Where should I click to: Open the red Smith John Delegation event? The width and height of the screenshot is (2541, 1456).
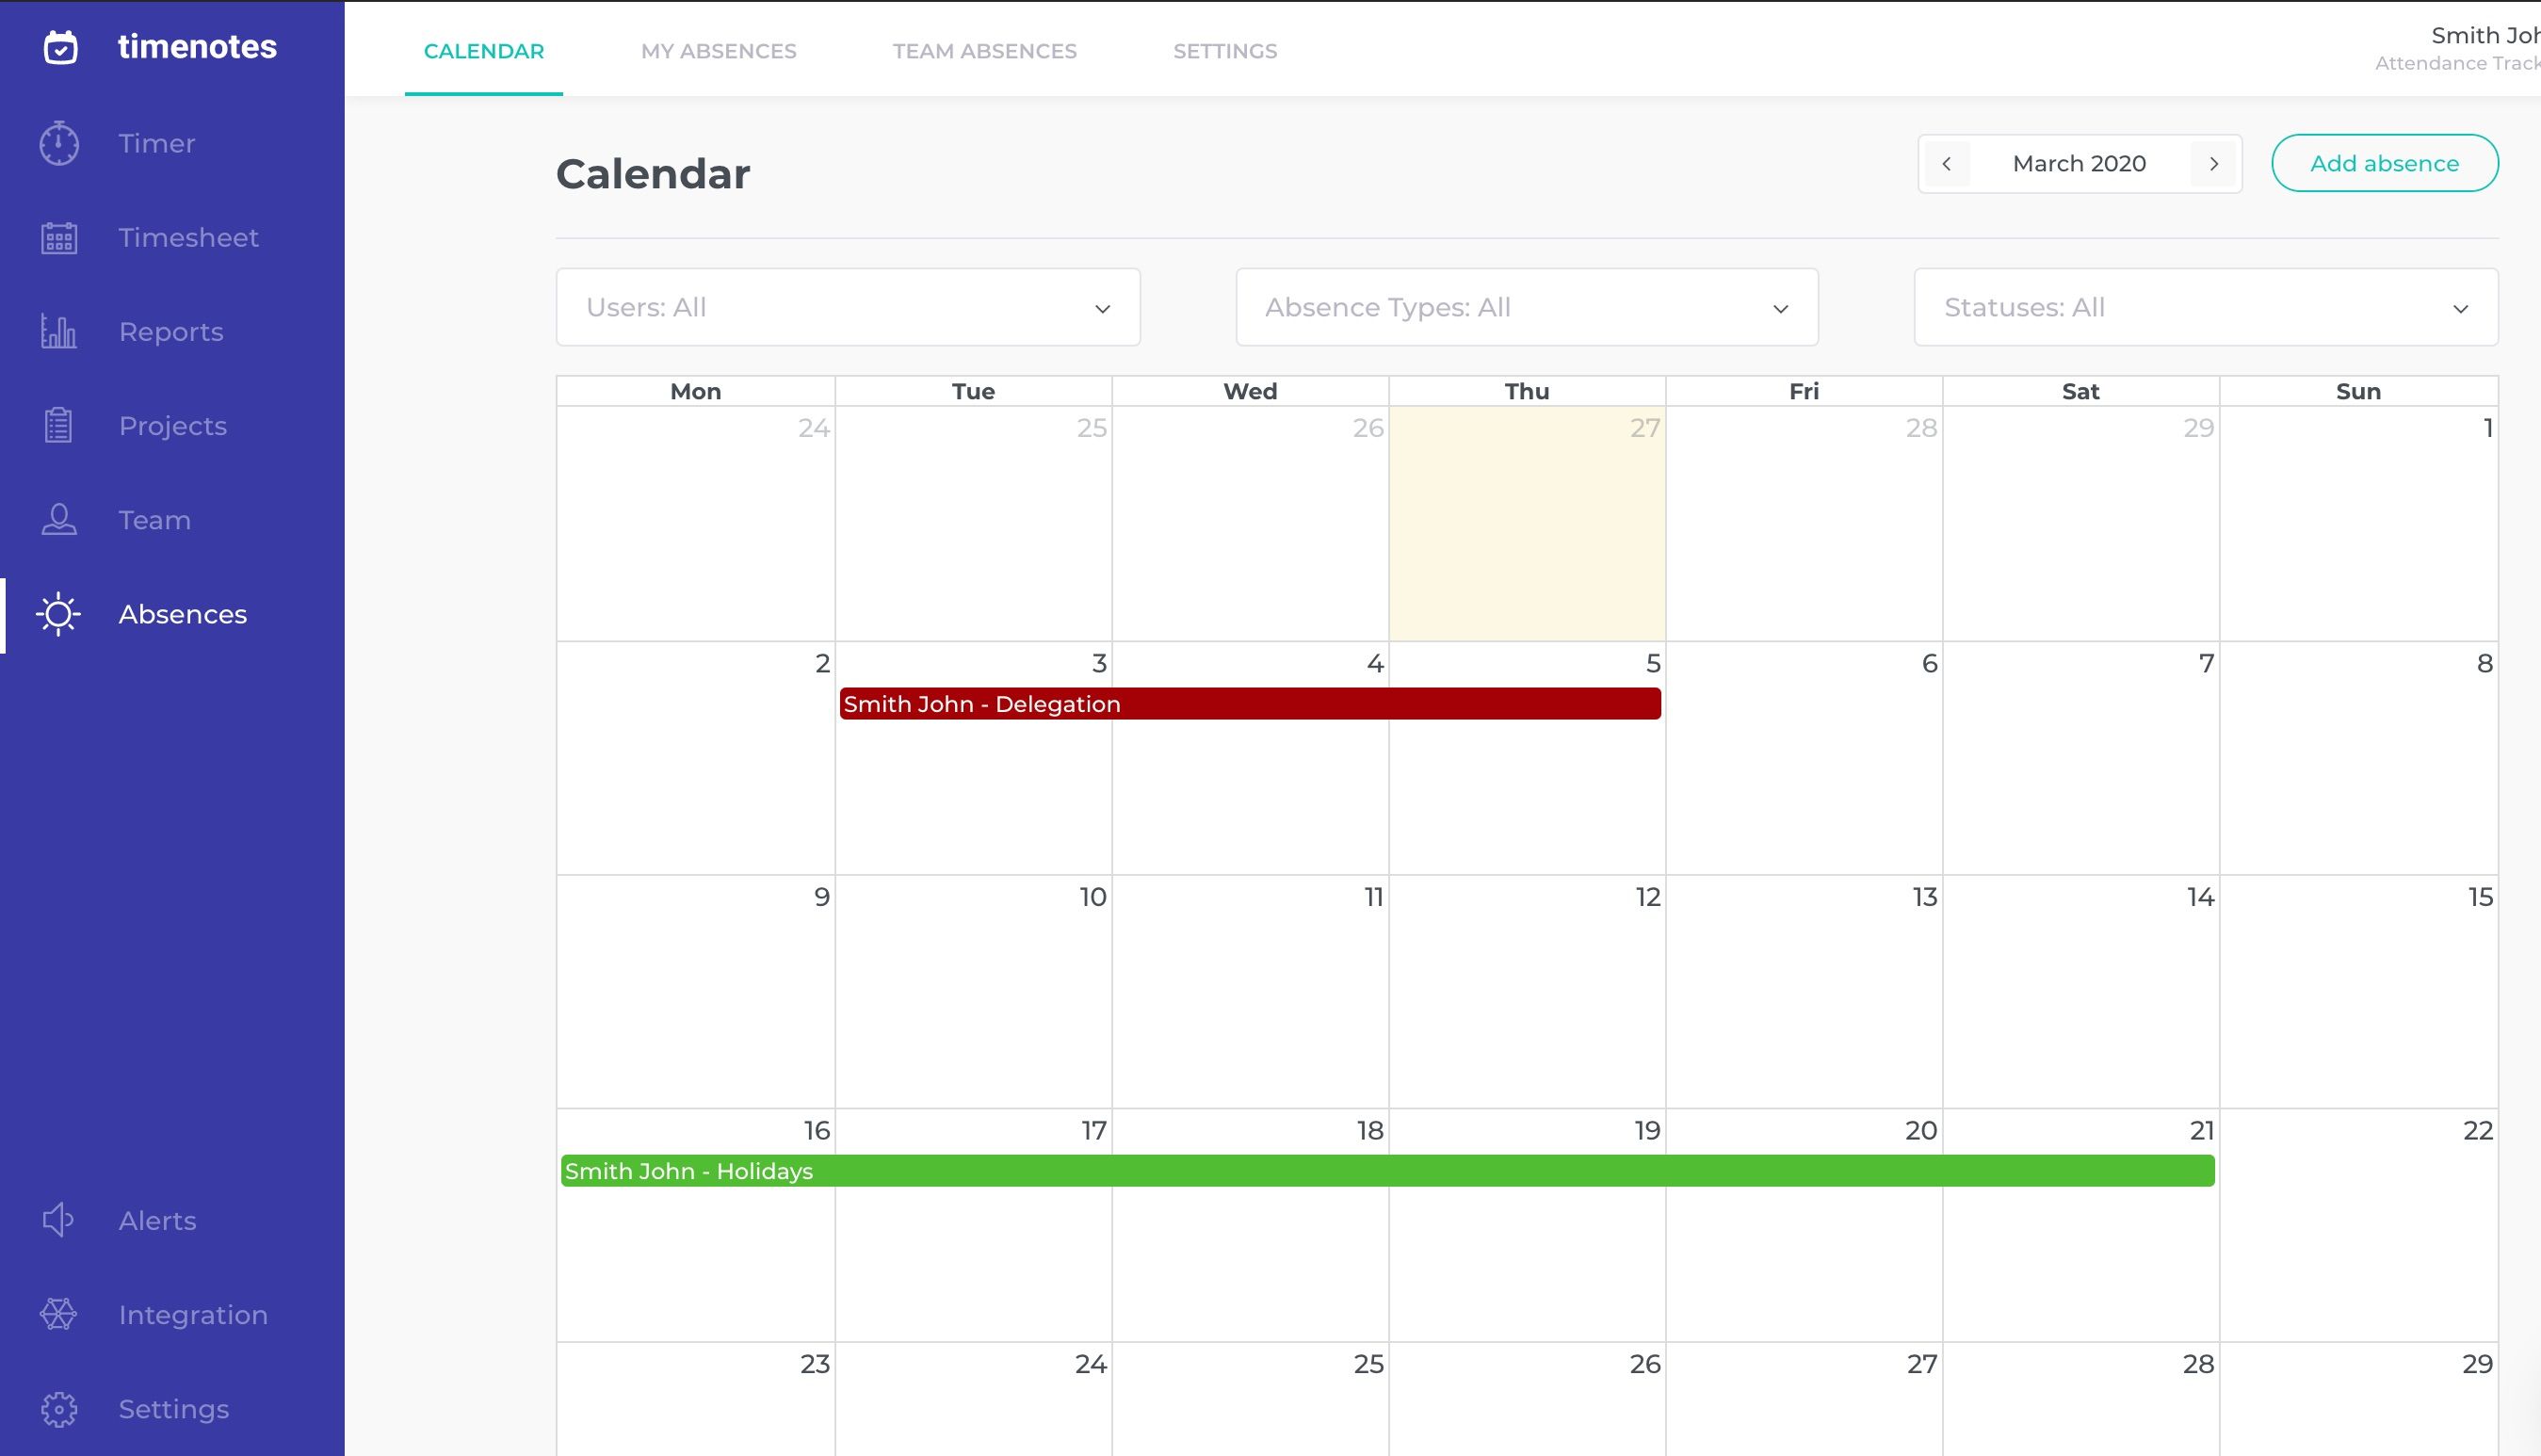(1249, 704)
